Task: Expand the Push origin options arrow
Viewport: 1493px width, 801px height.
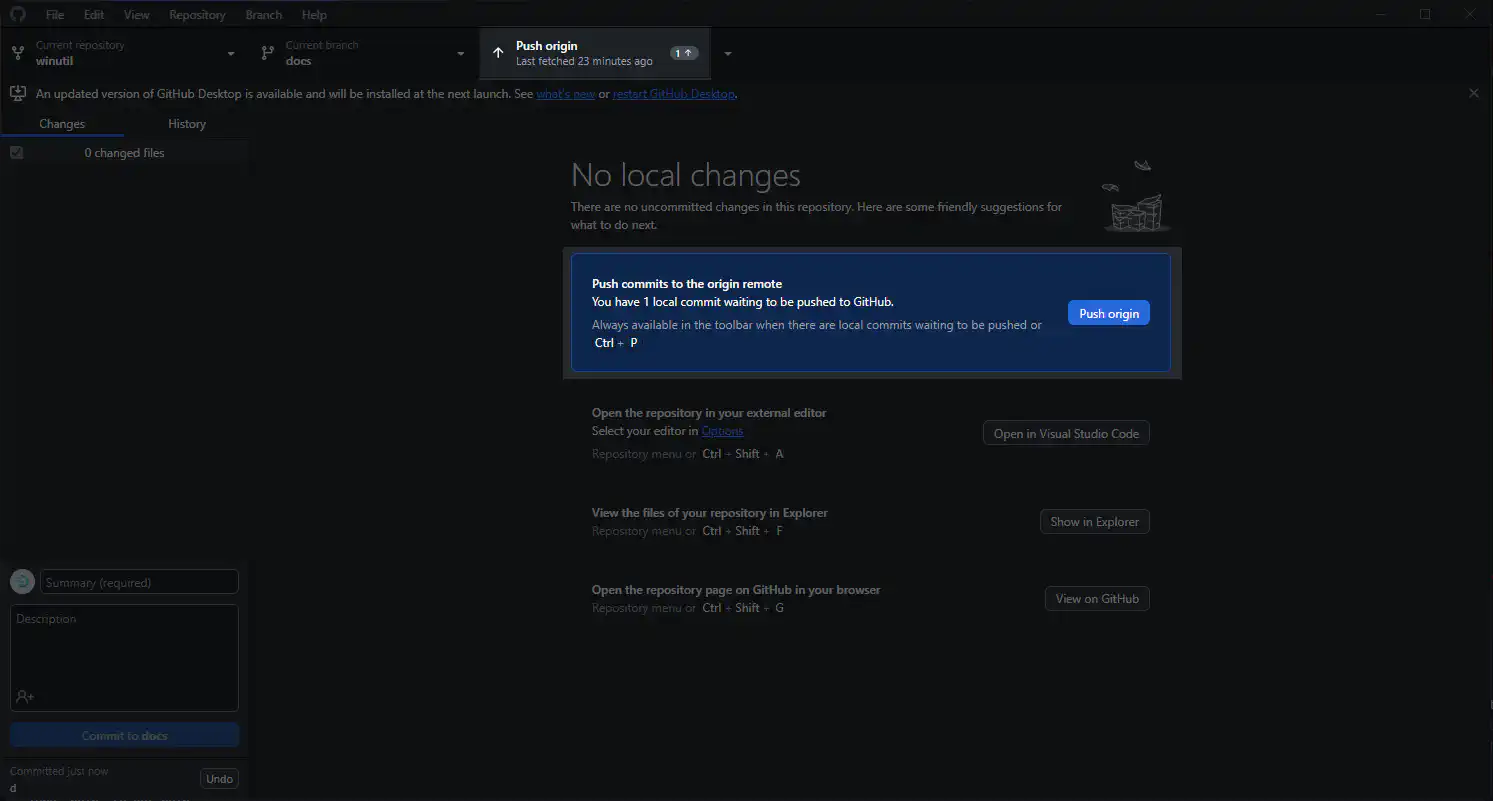Action: 727,53
